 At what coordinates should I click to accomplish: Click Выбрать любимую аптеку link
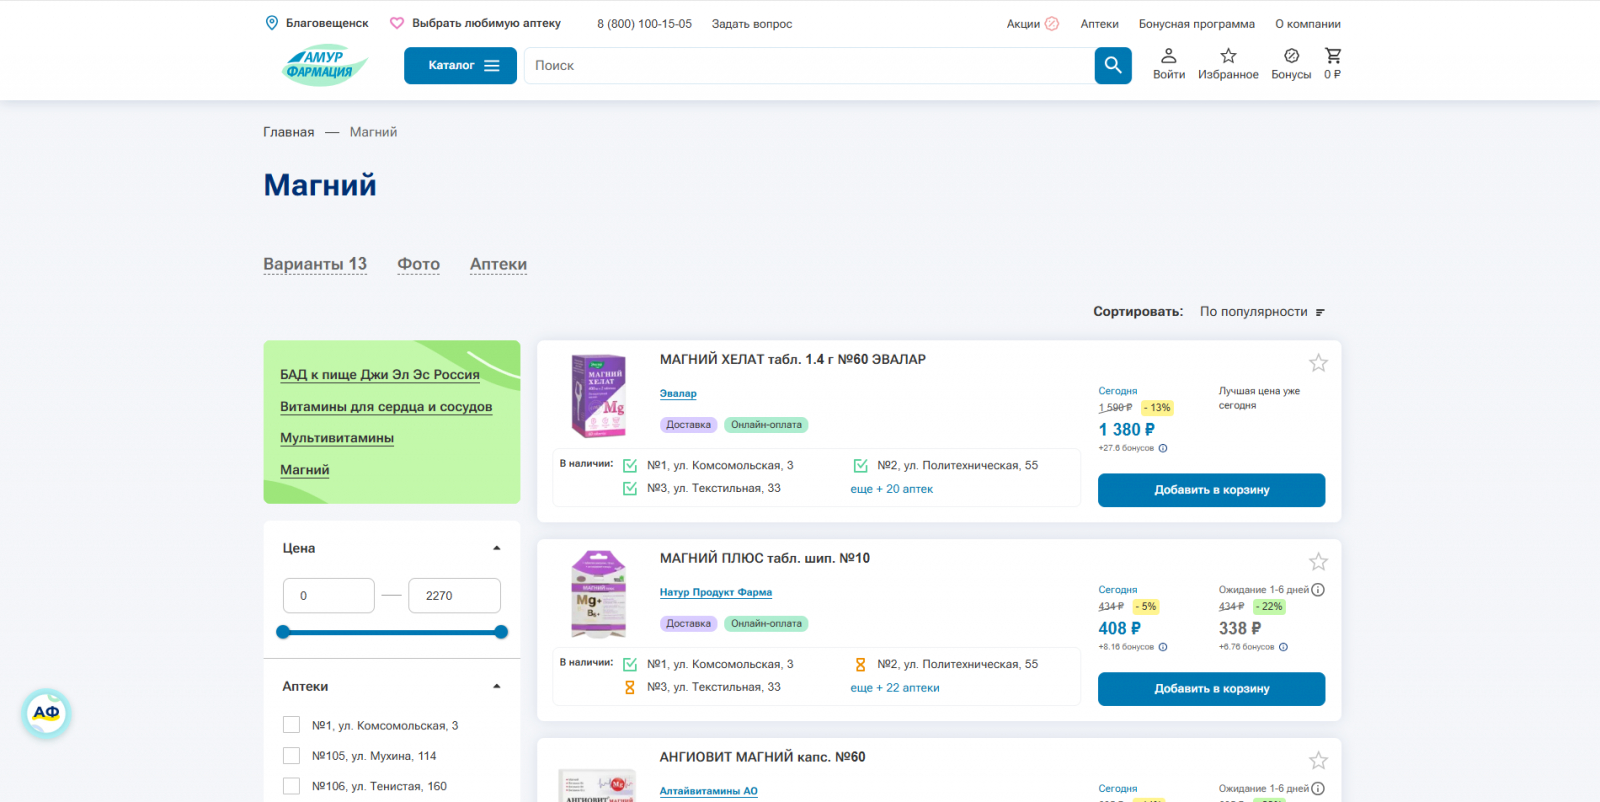tap(486, 23)
